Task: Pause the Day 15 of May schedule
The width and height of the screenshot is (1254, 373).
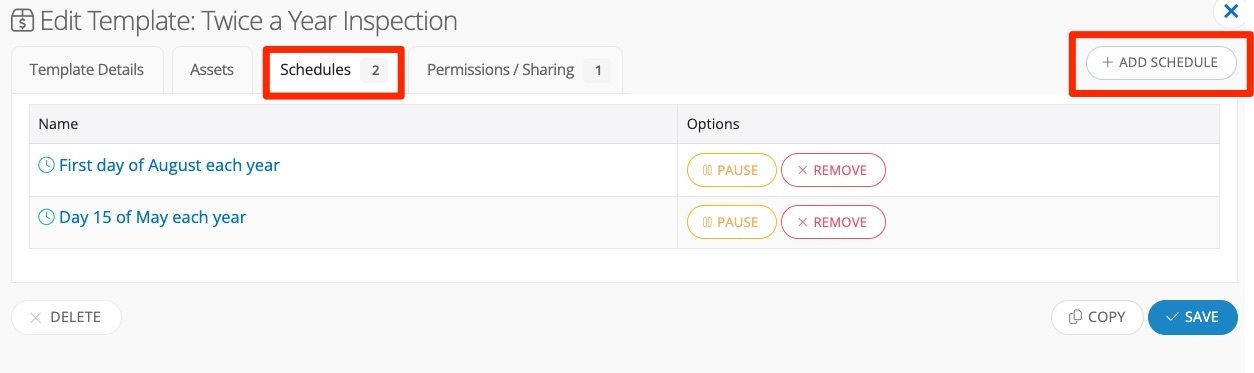Action: 731,222
